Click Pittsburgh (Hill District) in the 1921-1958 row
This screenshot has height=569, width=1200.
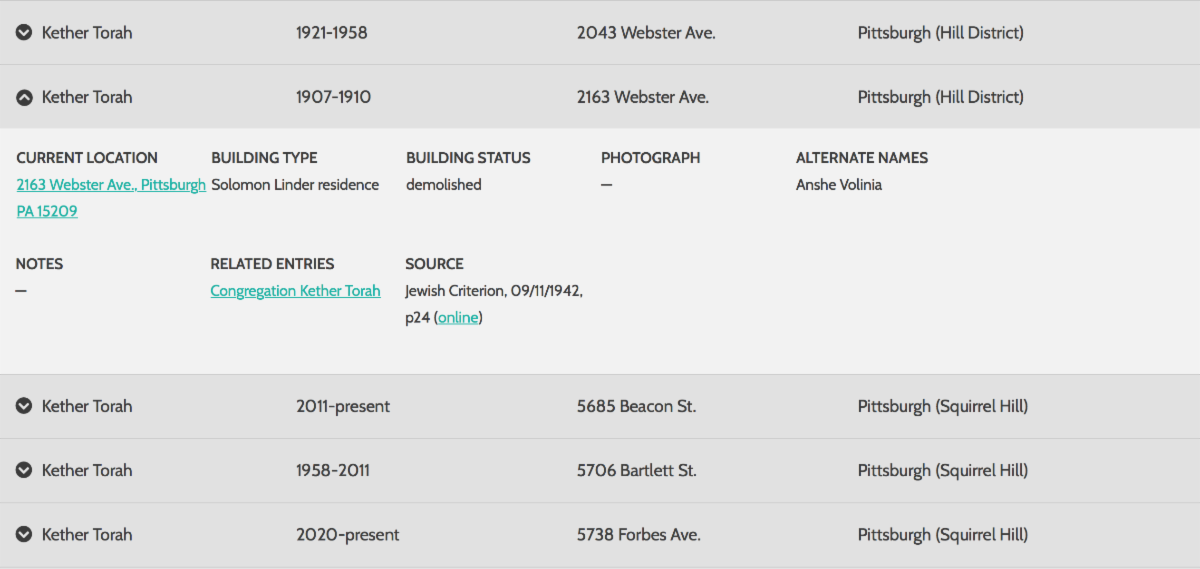(x=940, y=33)
